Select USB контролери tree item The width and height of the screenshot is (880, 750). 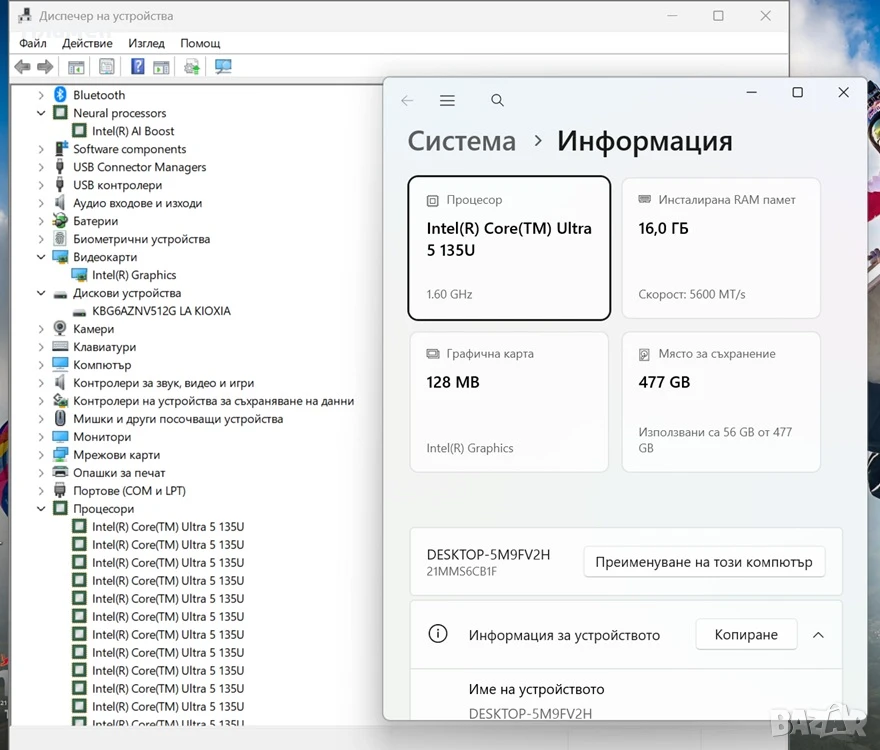tap(117, 185)
